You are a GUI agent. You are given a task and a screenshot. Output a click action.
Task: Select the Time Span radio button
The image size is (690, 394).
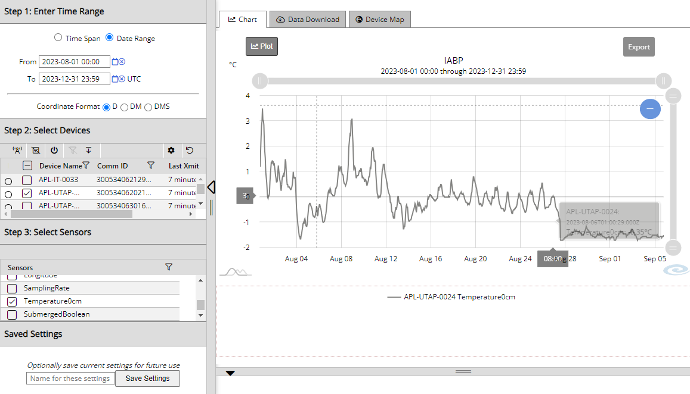point(58,37)
